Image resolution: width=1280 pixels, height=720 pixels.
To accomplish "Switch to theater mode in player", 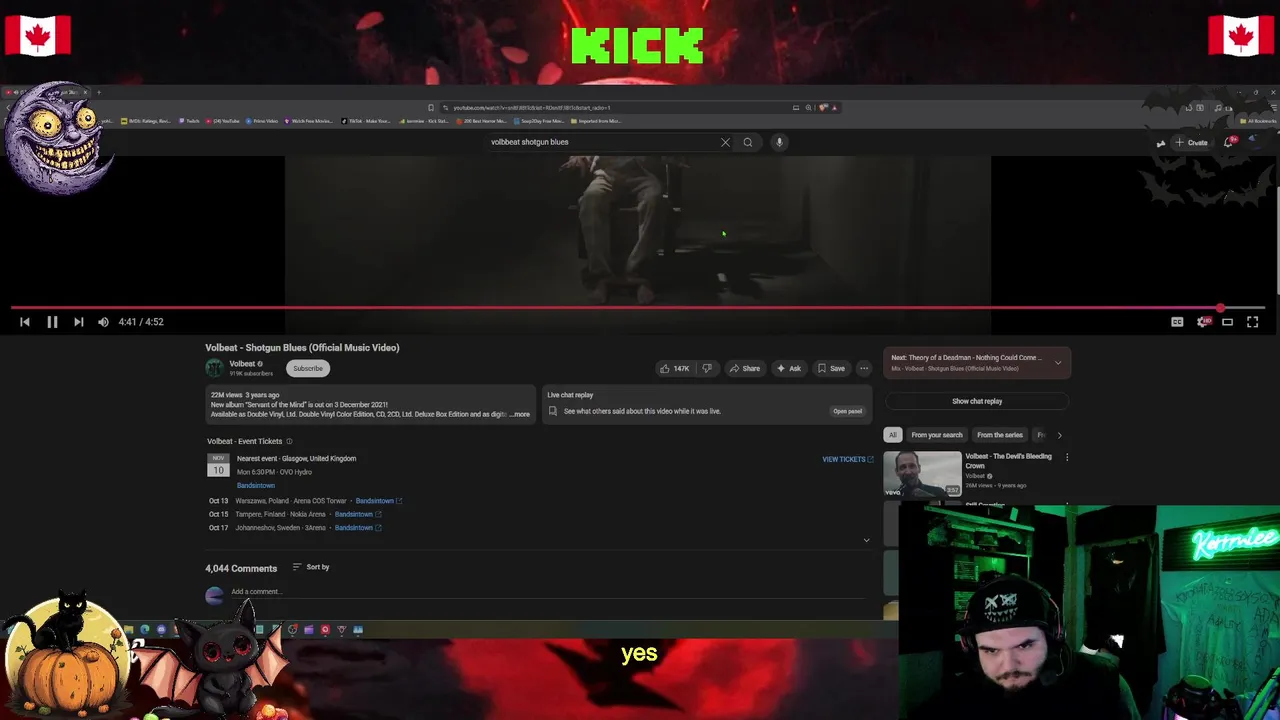I will tap(1227, 322).
